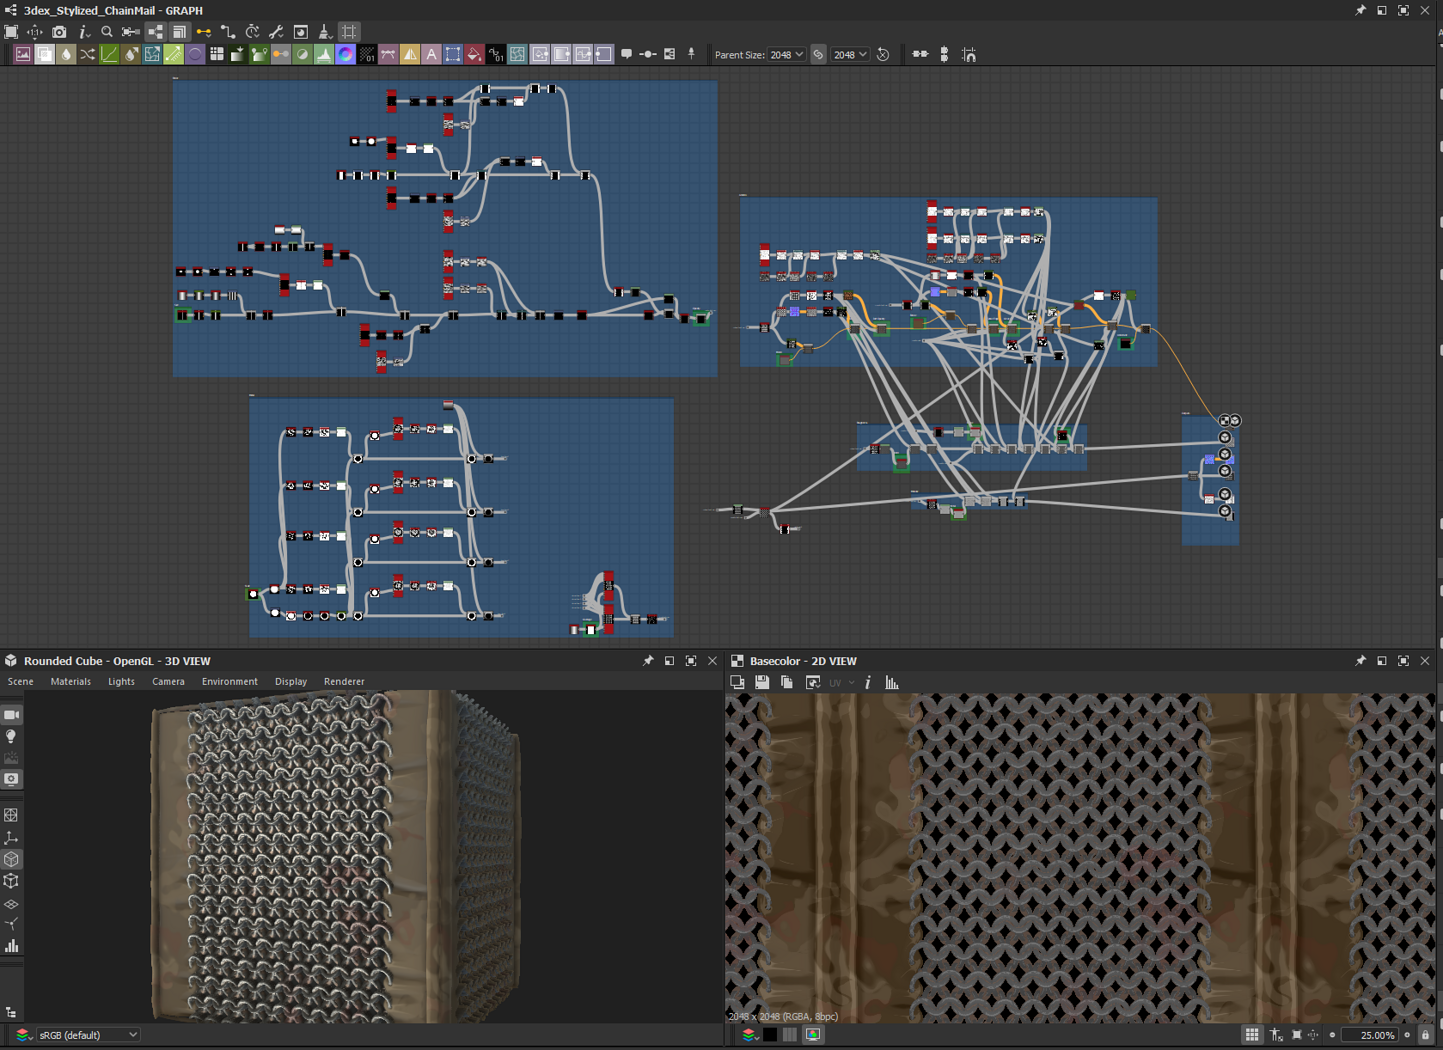Open the Parent Size width dropdown

coord(787,55)
